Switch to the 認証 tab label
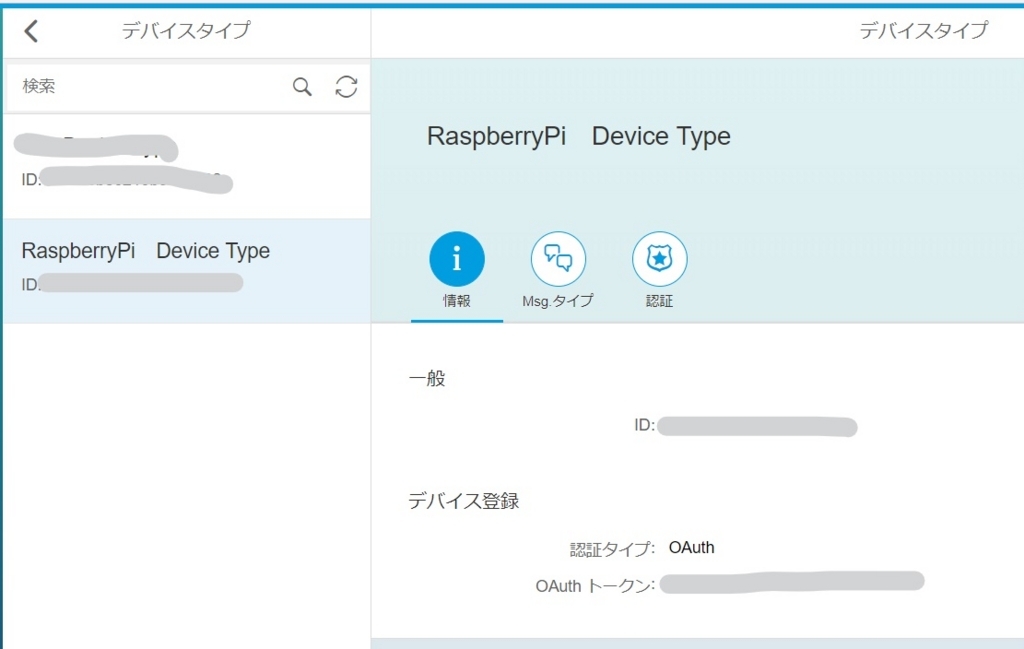 [x=659, y=301]
